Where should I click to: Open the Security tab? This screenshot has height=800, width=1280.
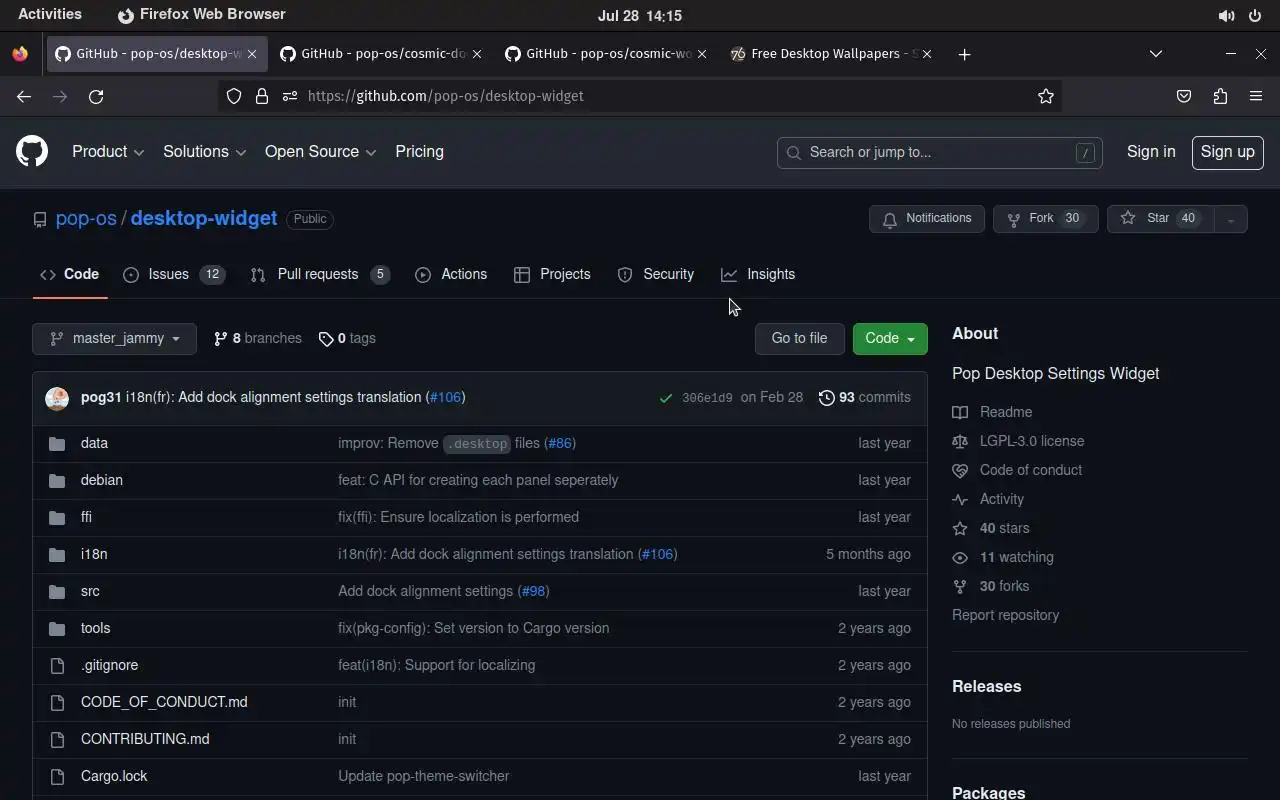(x=656, y=274)
